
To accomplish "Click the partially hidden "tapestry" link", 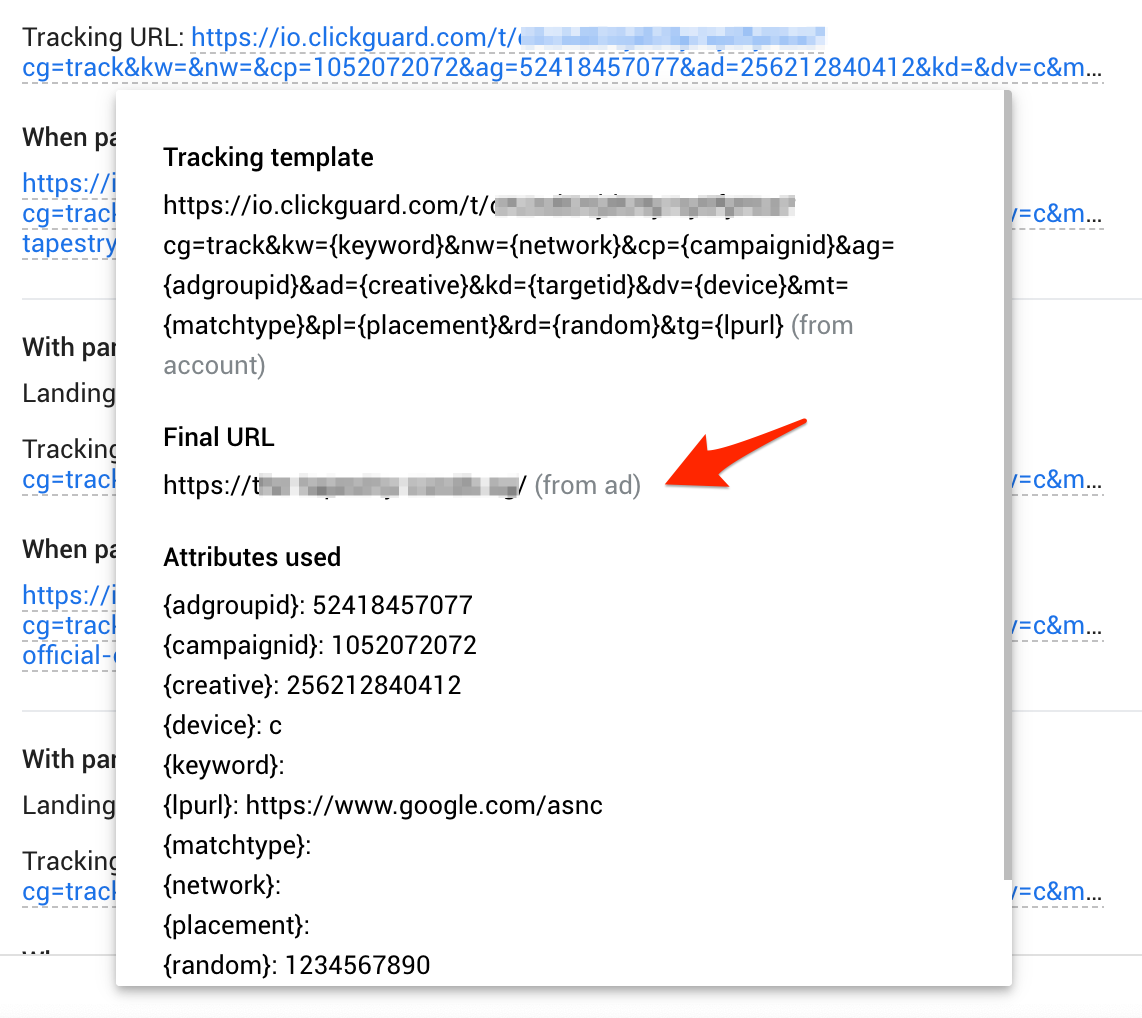I will tap(69, 244).
